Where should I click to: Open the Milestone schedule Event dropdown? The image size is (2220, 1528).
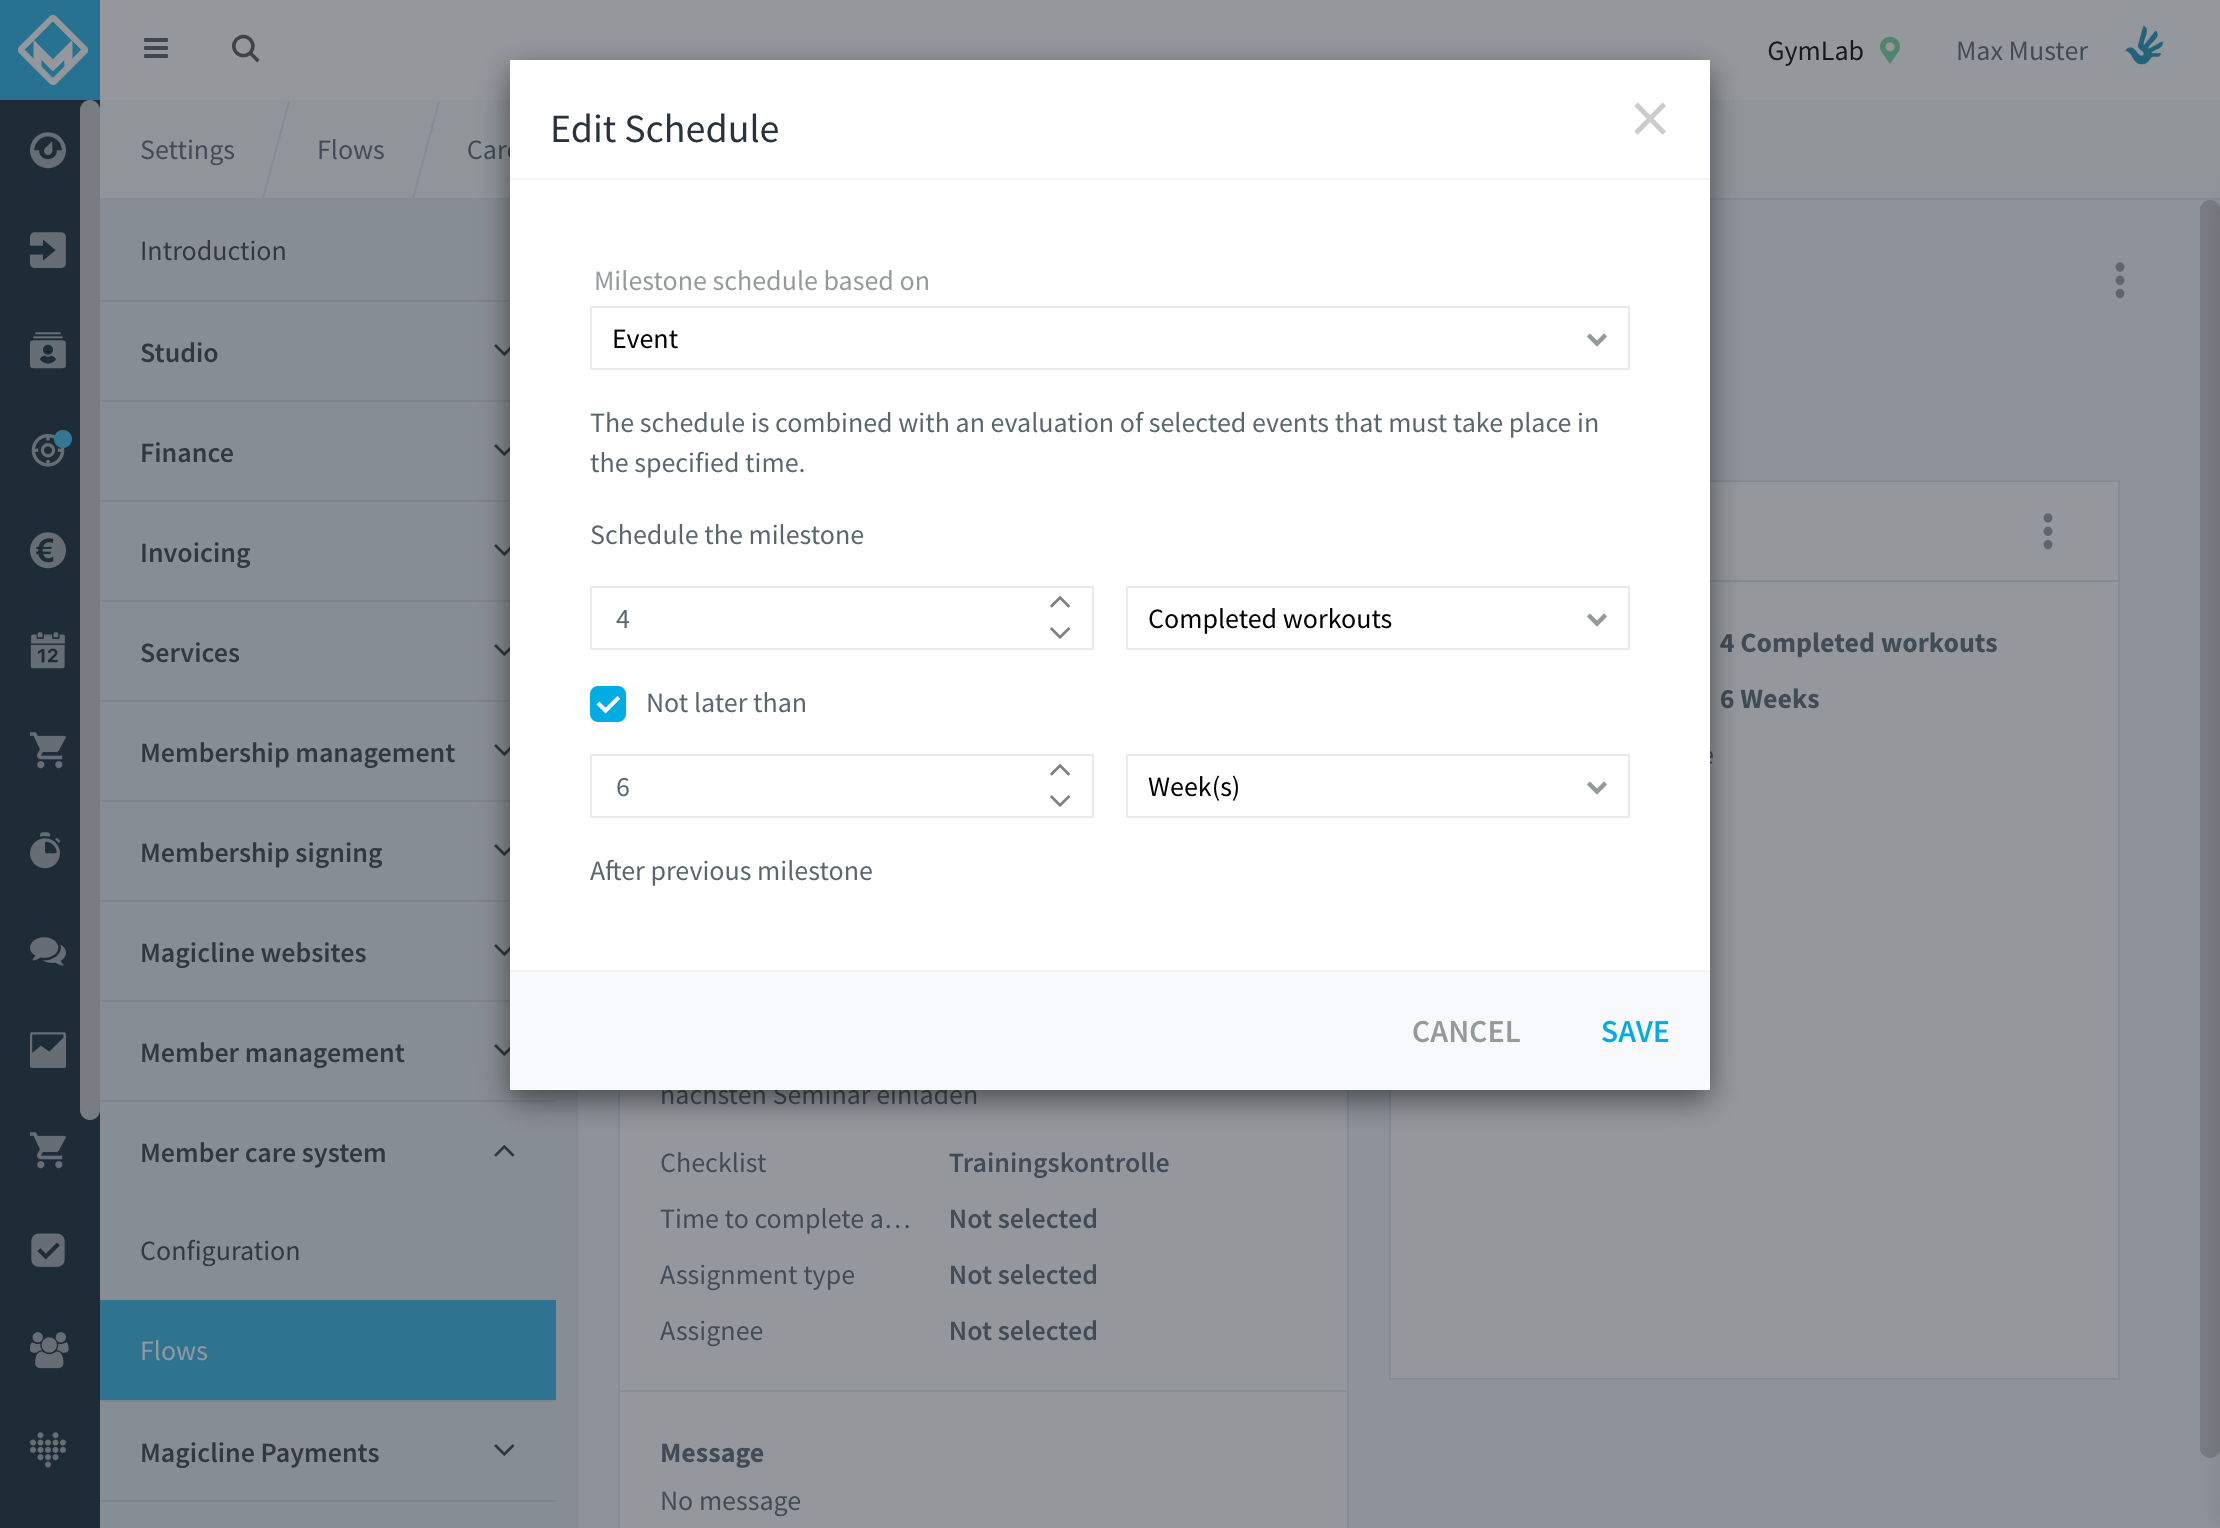point(1109,338)
